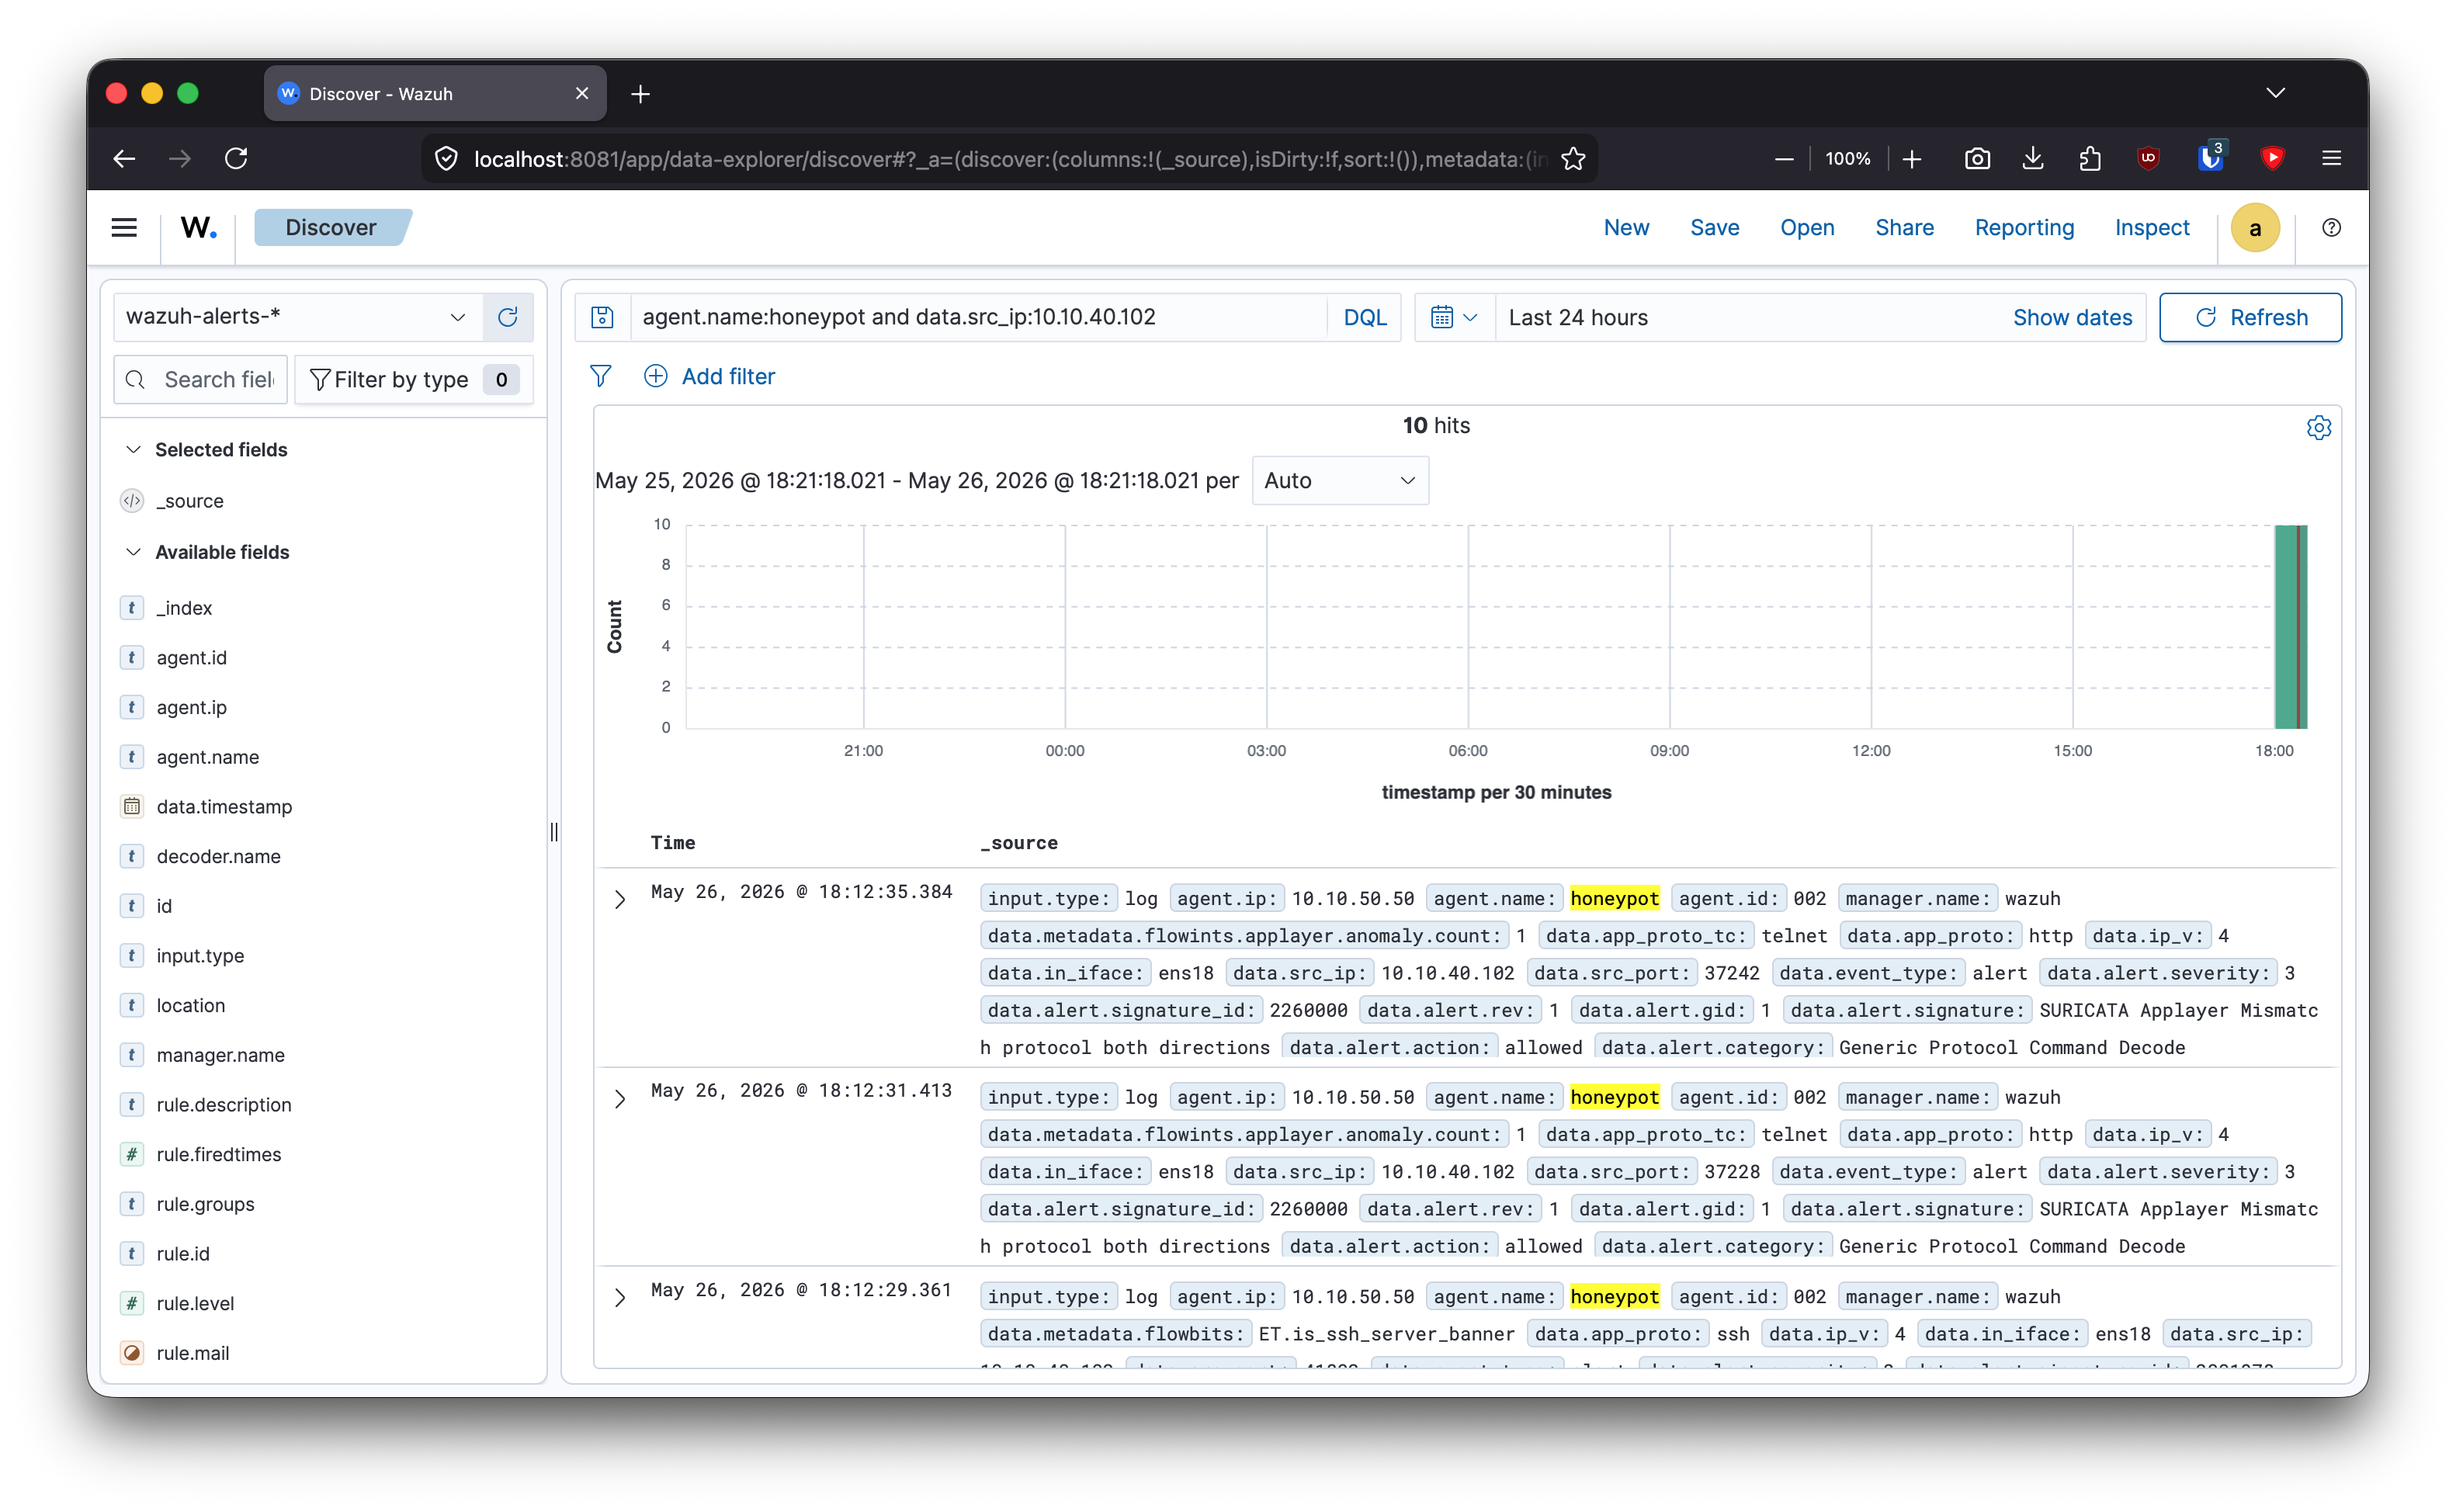The width and height of the screenshot is (2456, 1512).
Task: Click the Search field names input
Action: click(201, 380)
